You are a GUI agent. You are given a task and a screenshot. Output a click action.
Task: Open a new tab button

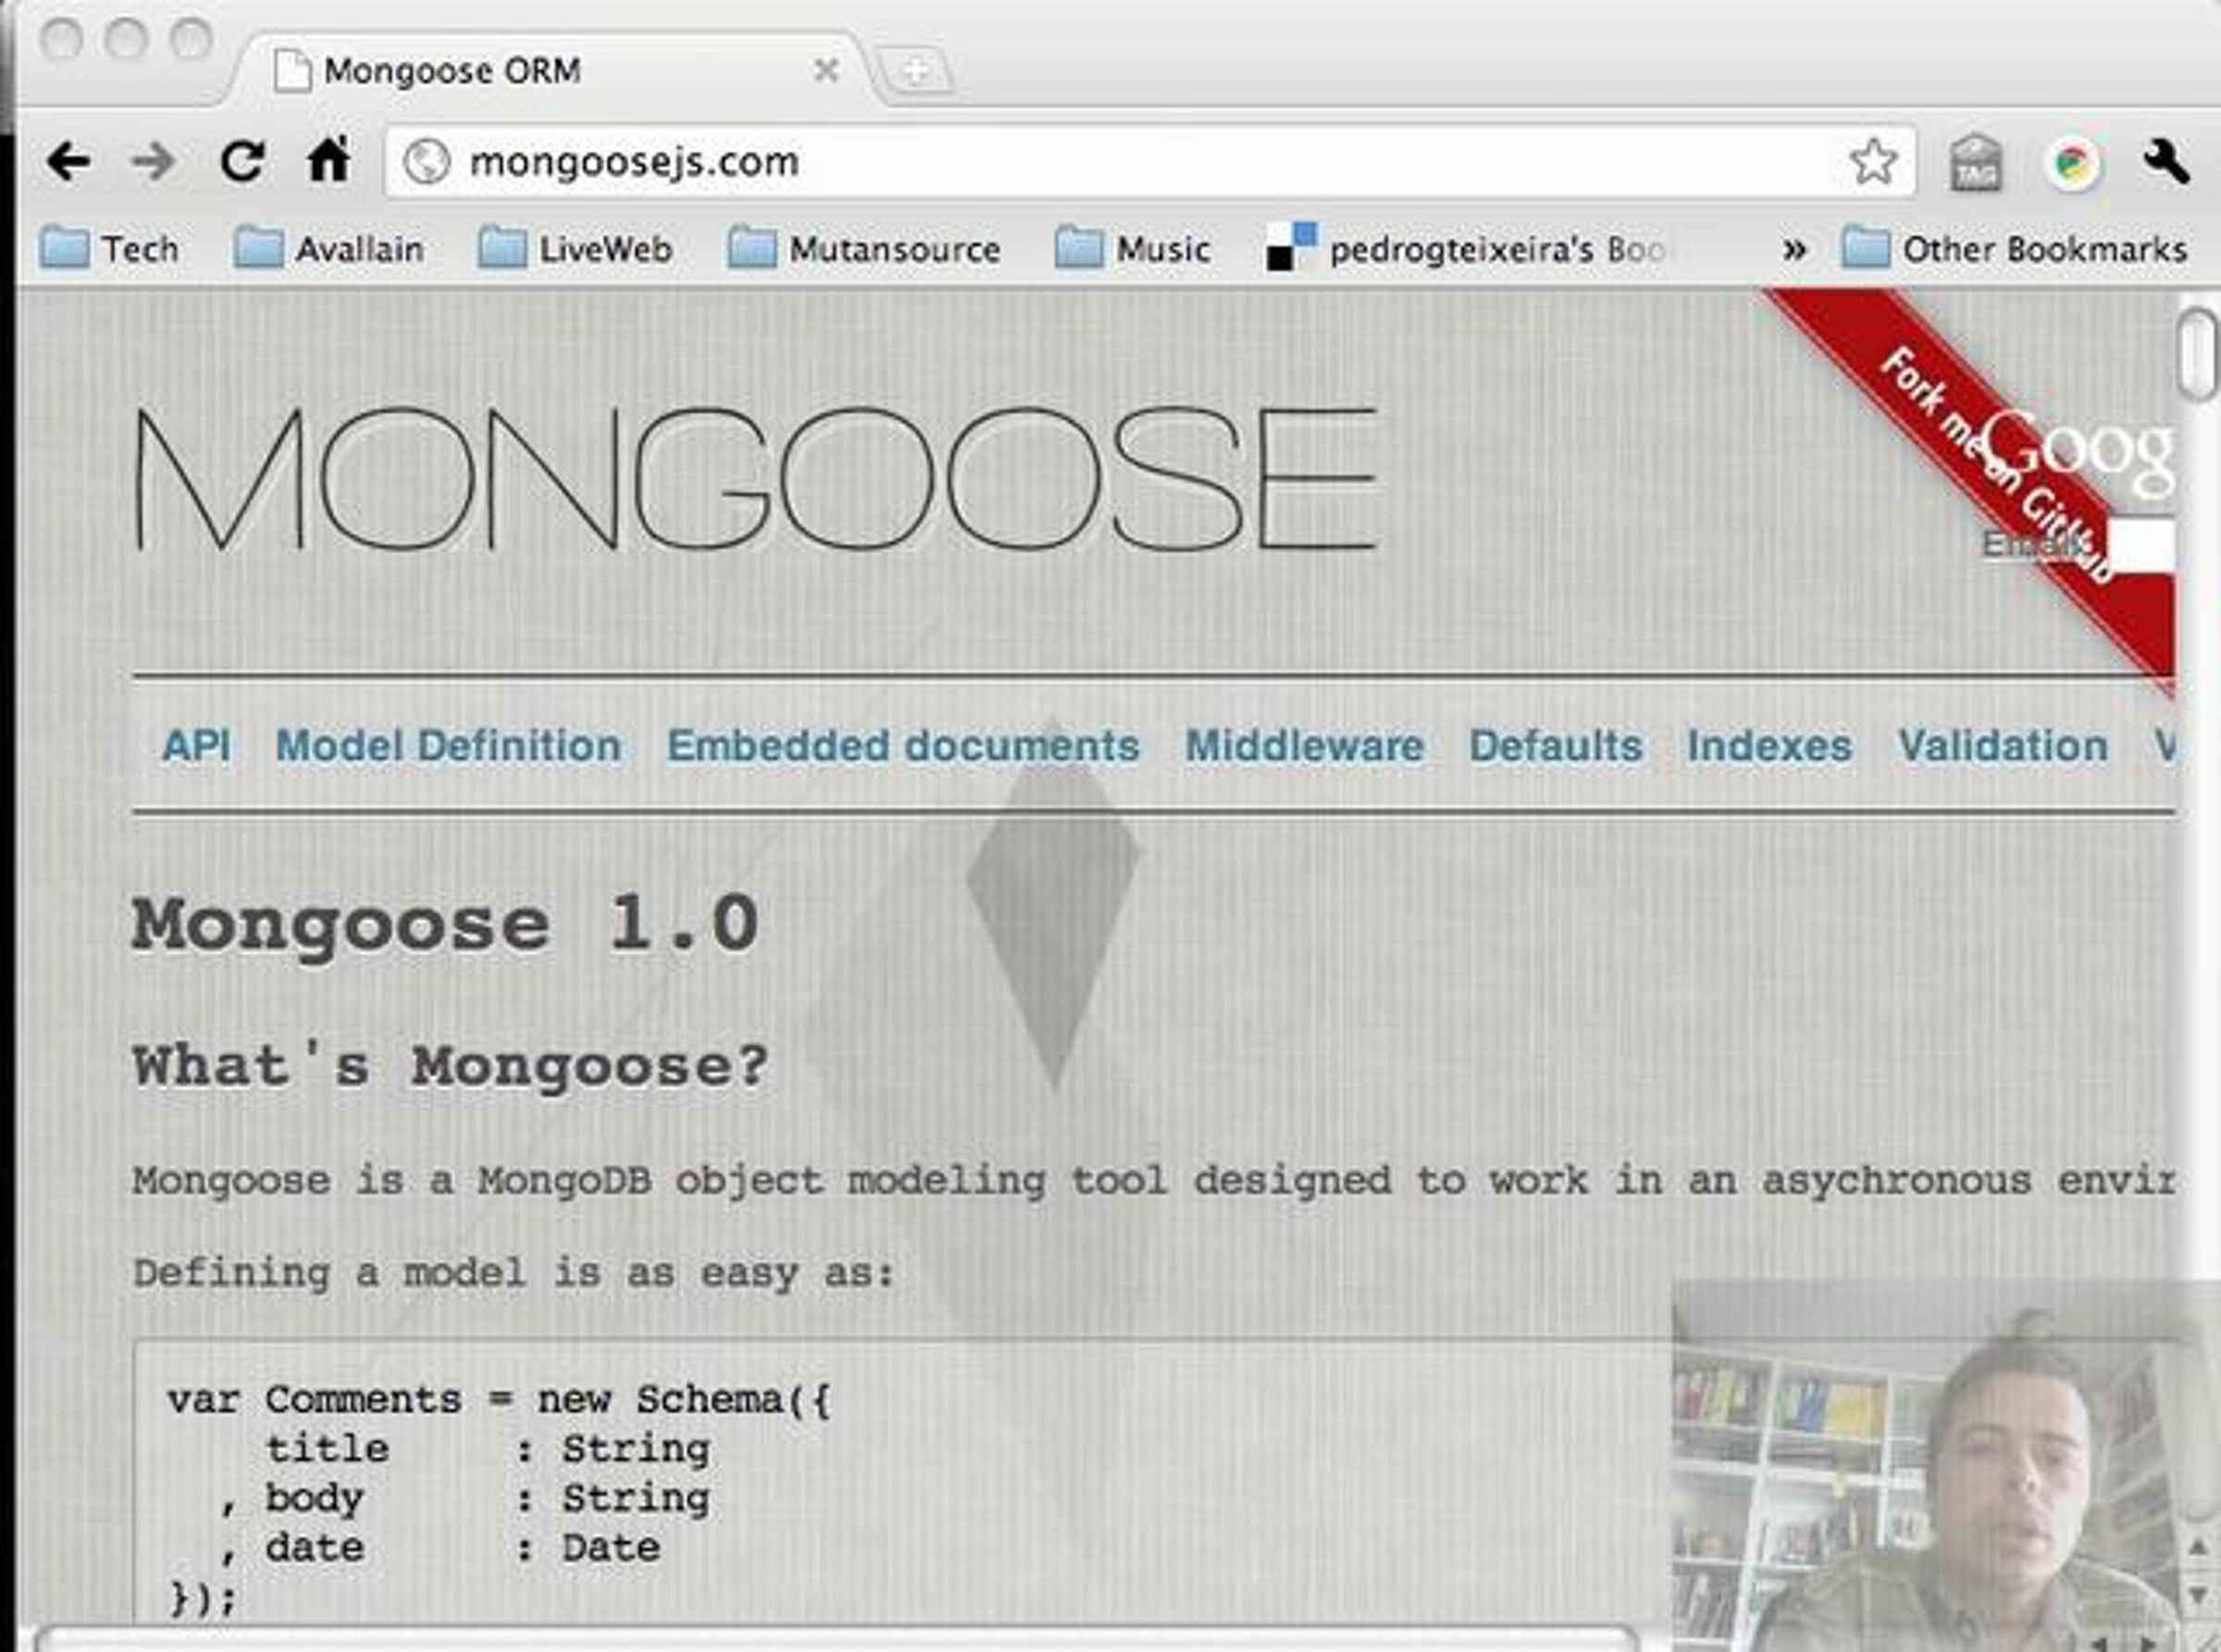point(915,71)
